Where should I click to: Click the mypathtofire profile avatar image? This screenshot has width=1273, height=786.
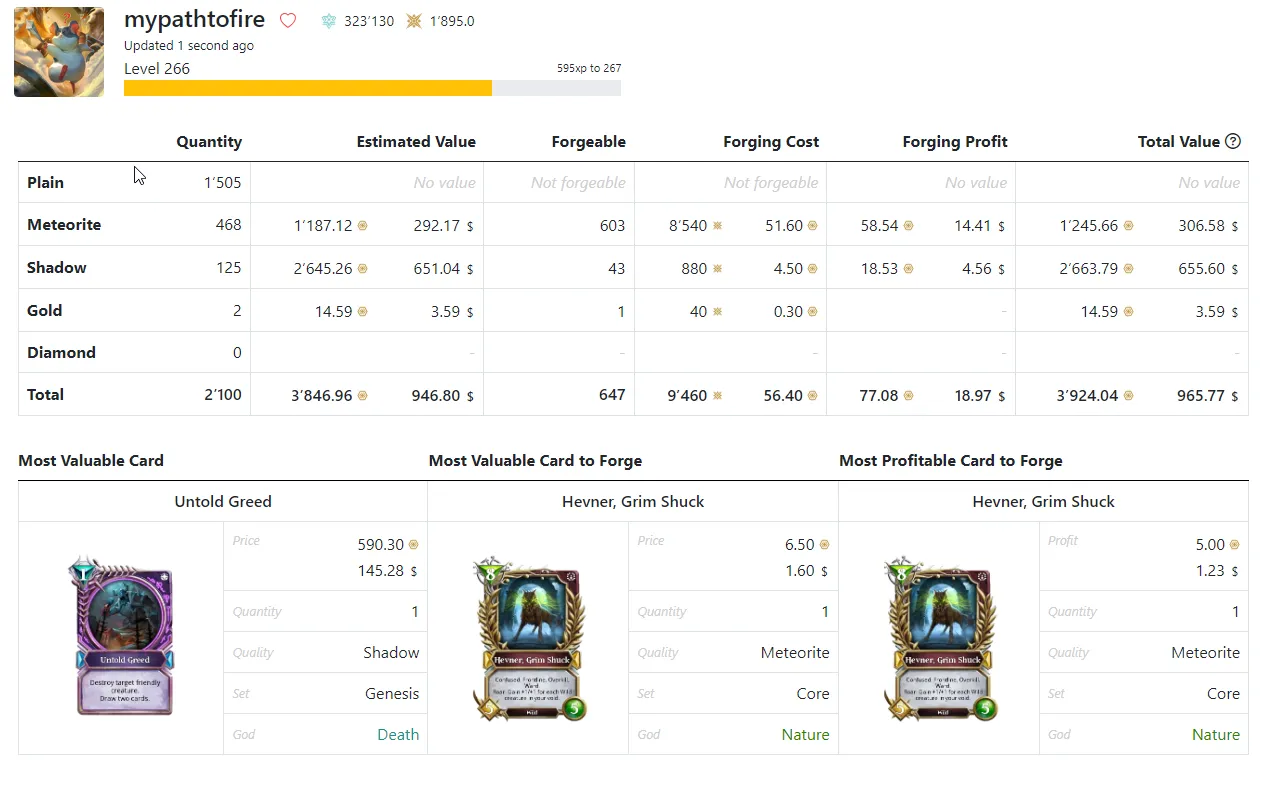coord(59,52)
